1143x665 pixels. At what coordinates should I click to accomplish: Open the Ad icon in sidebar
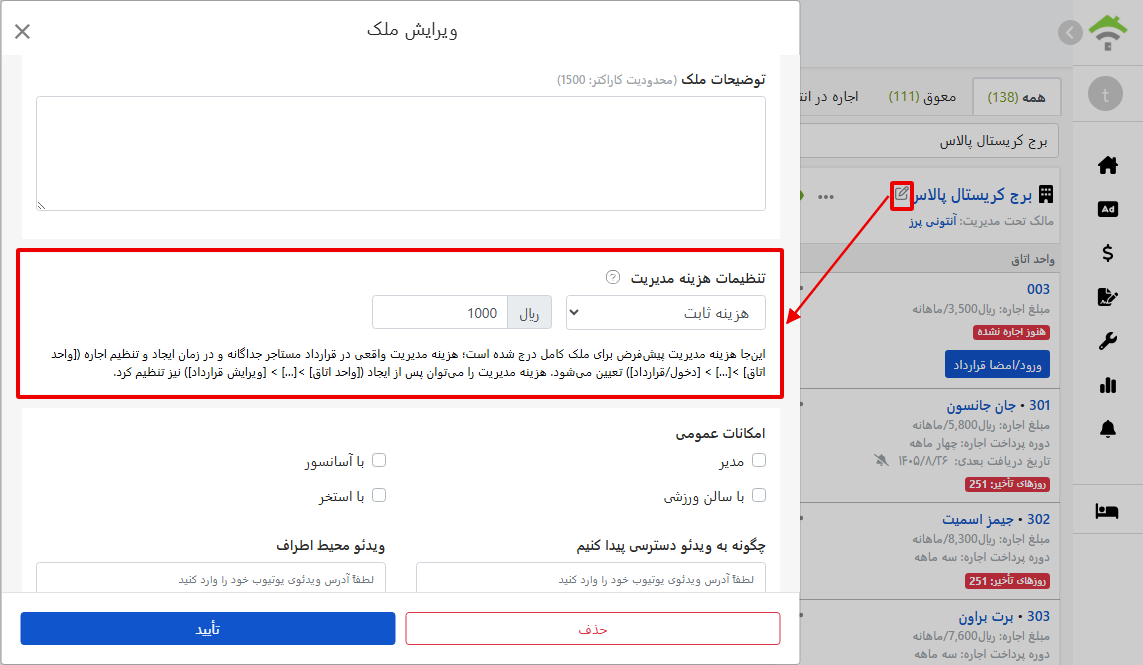pyautogui.click(x=1107, y=209)
